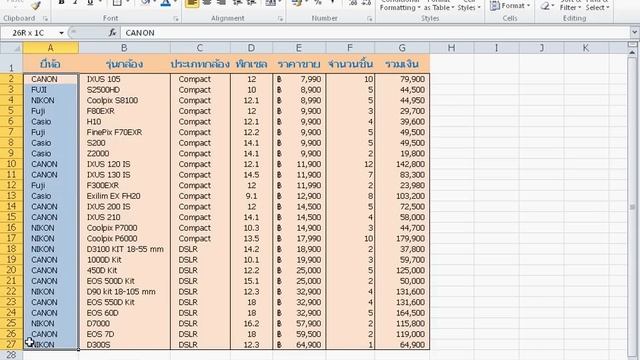Screen dimensions: 640x360
Task: Select column B header
Action: pyautogui.click(x=124, y=48)
